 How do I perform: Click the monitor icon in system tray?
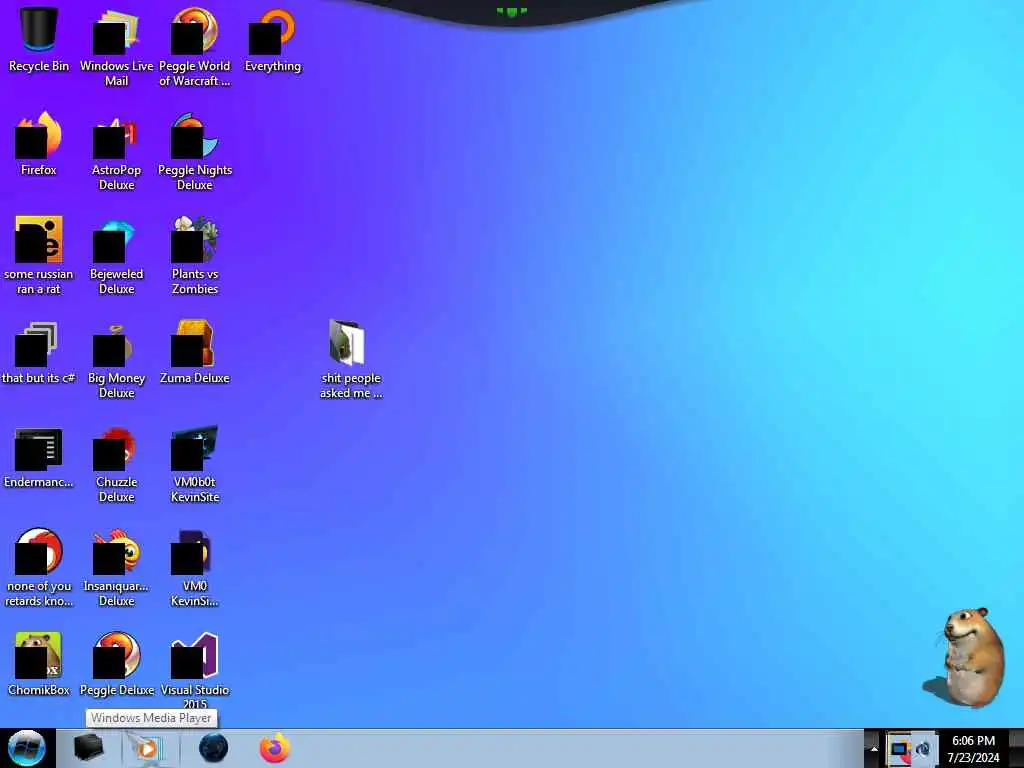click(x=899, y=749)
